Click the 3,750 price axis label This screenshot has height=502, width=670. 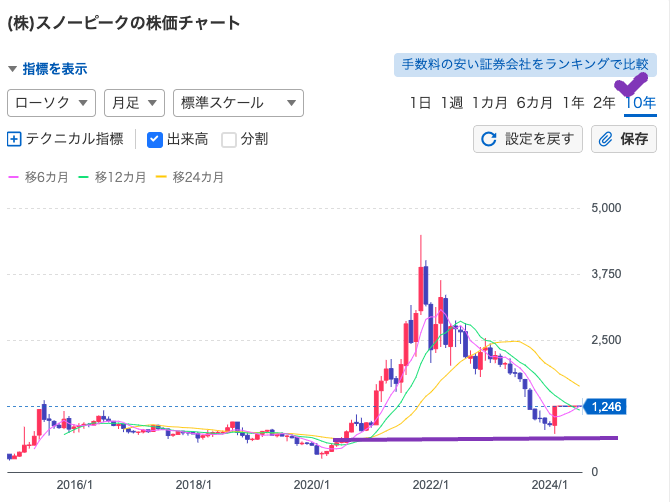pyautogui.click(x=606, y=274)
